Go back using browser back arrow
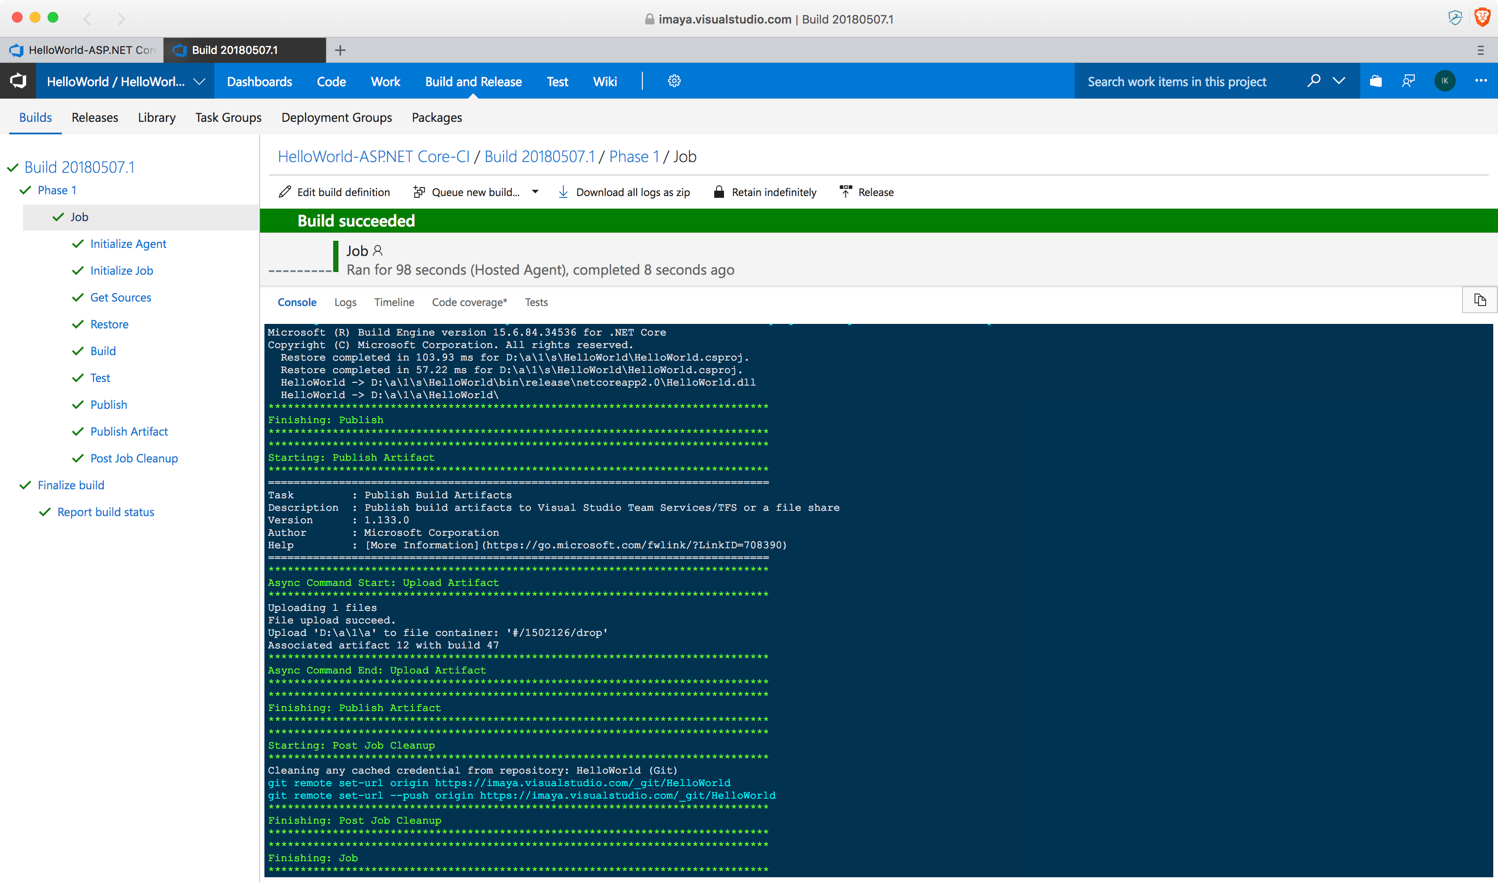Image resolution: width=1498 pixels, height=882 pixels. click(x=87, y=18)
